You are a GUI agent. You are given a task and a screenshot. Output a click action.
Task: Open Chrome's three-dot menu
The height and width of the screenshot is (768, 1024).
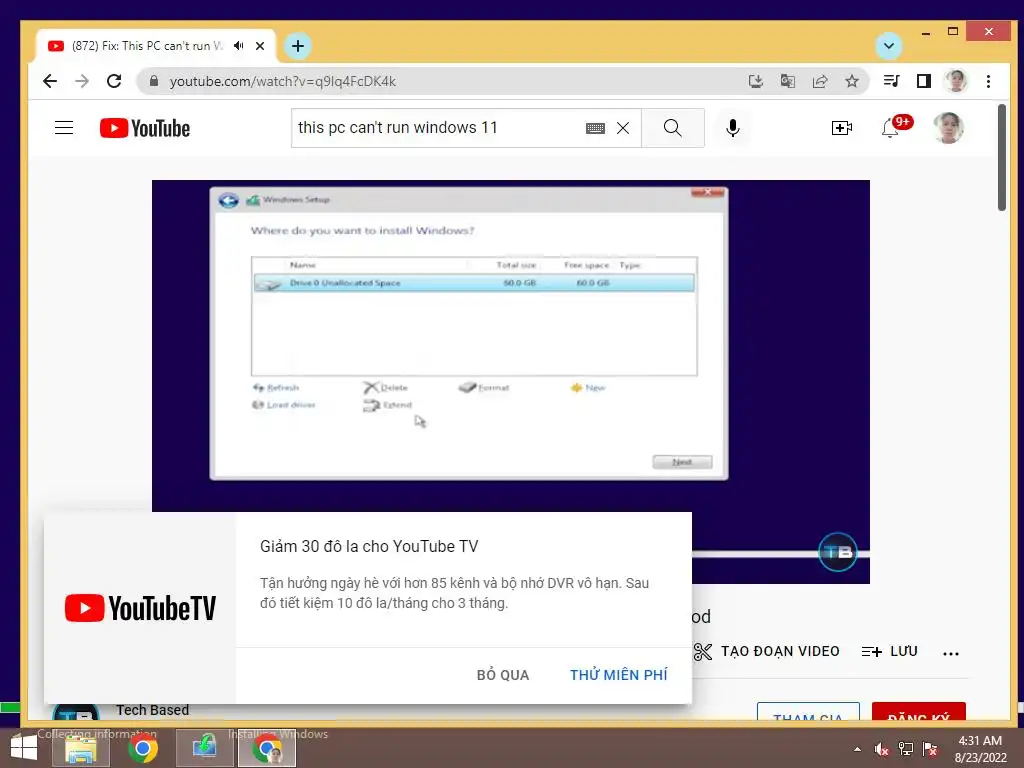coord(989,81)
